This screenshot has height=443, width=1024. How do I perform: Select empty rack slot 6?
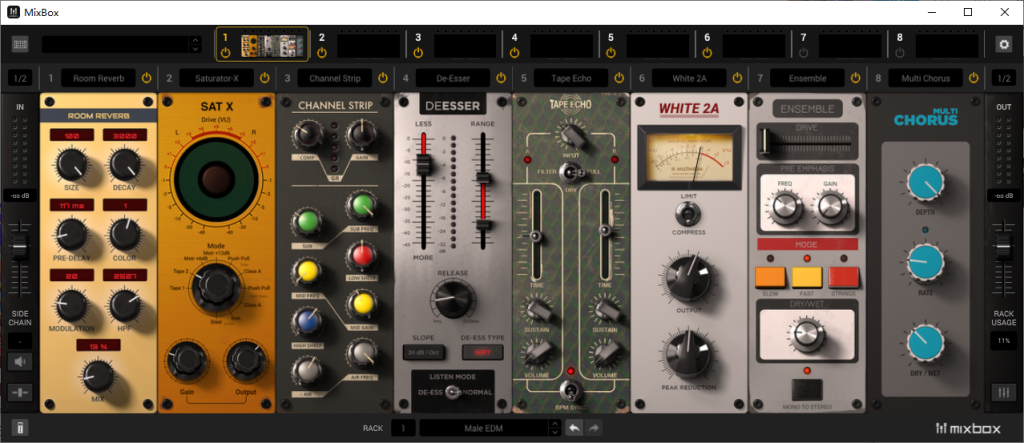point(754,46)
